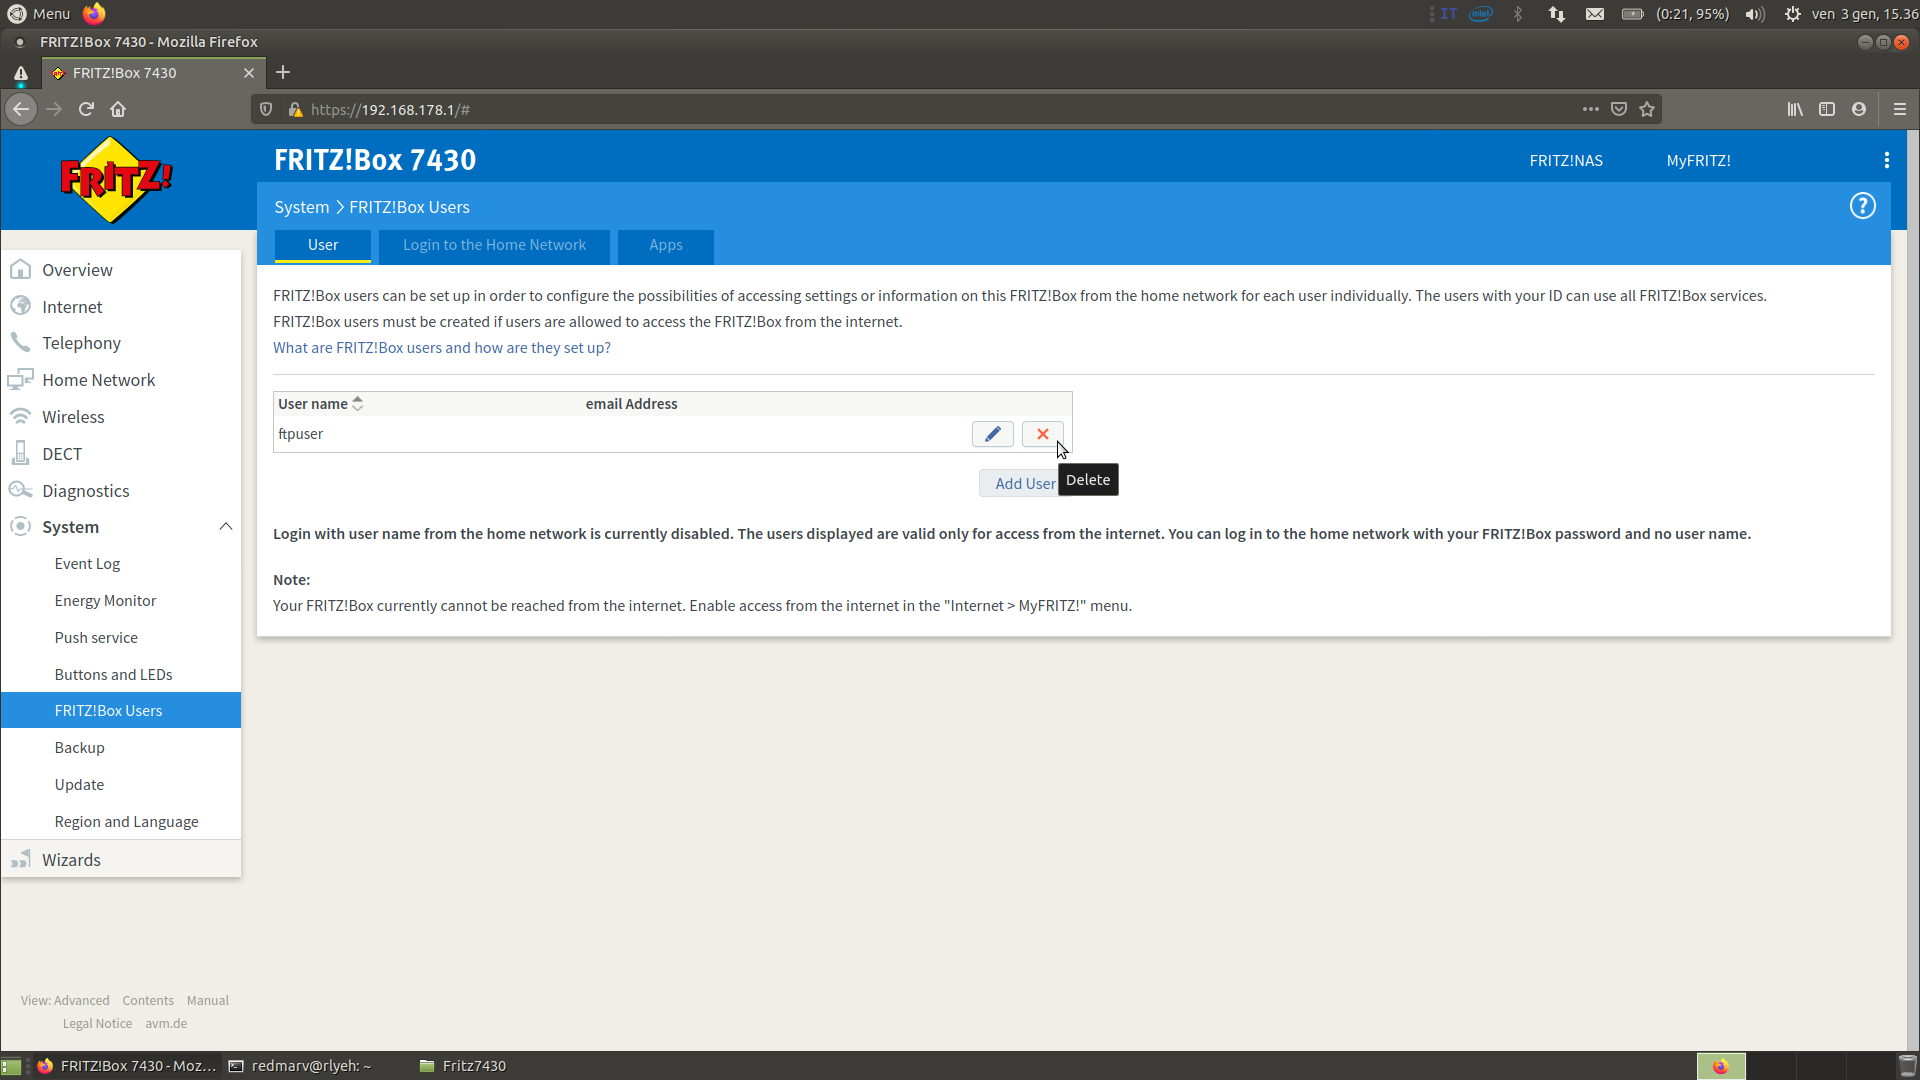Switch to the Fritz7430 folder window in taskbar
This screenshot has height=1080, width=1920.
pyautogui.click(x=463, y=1066)
